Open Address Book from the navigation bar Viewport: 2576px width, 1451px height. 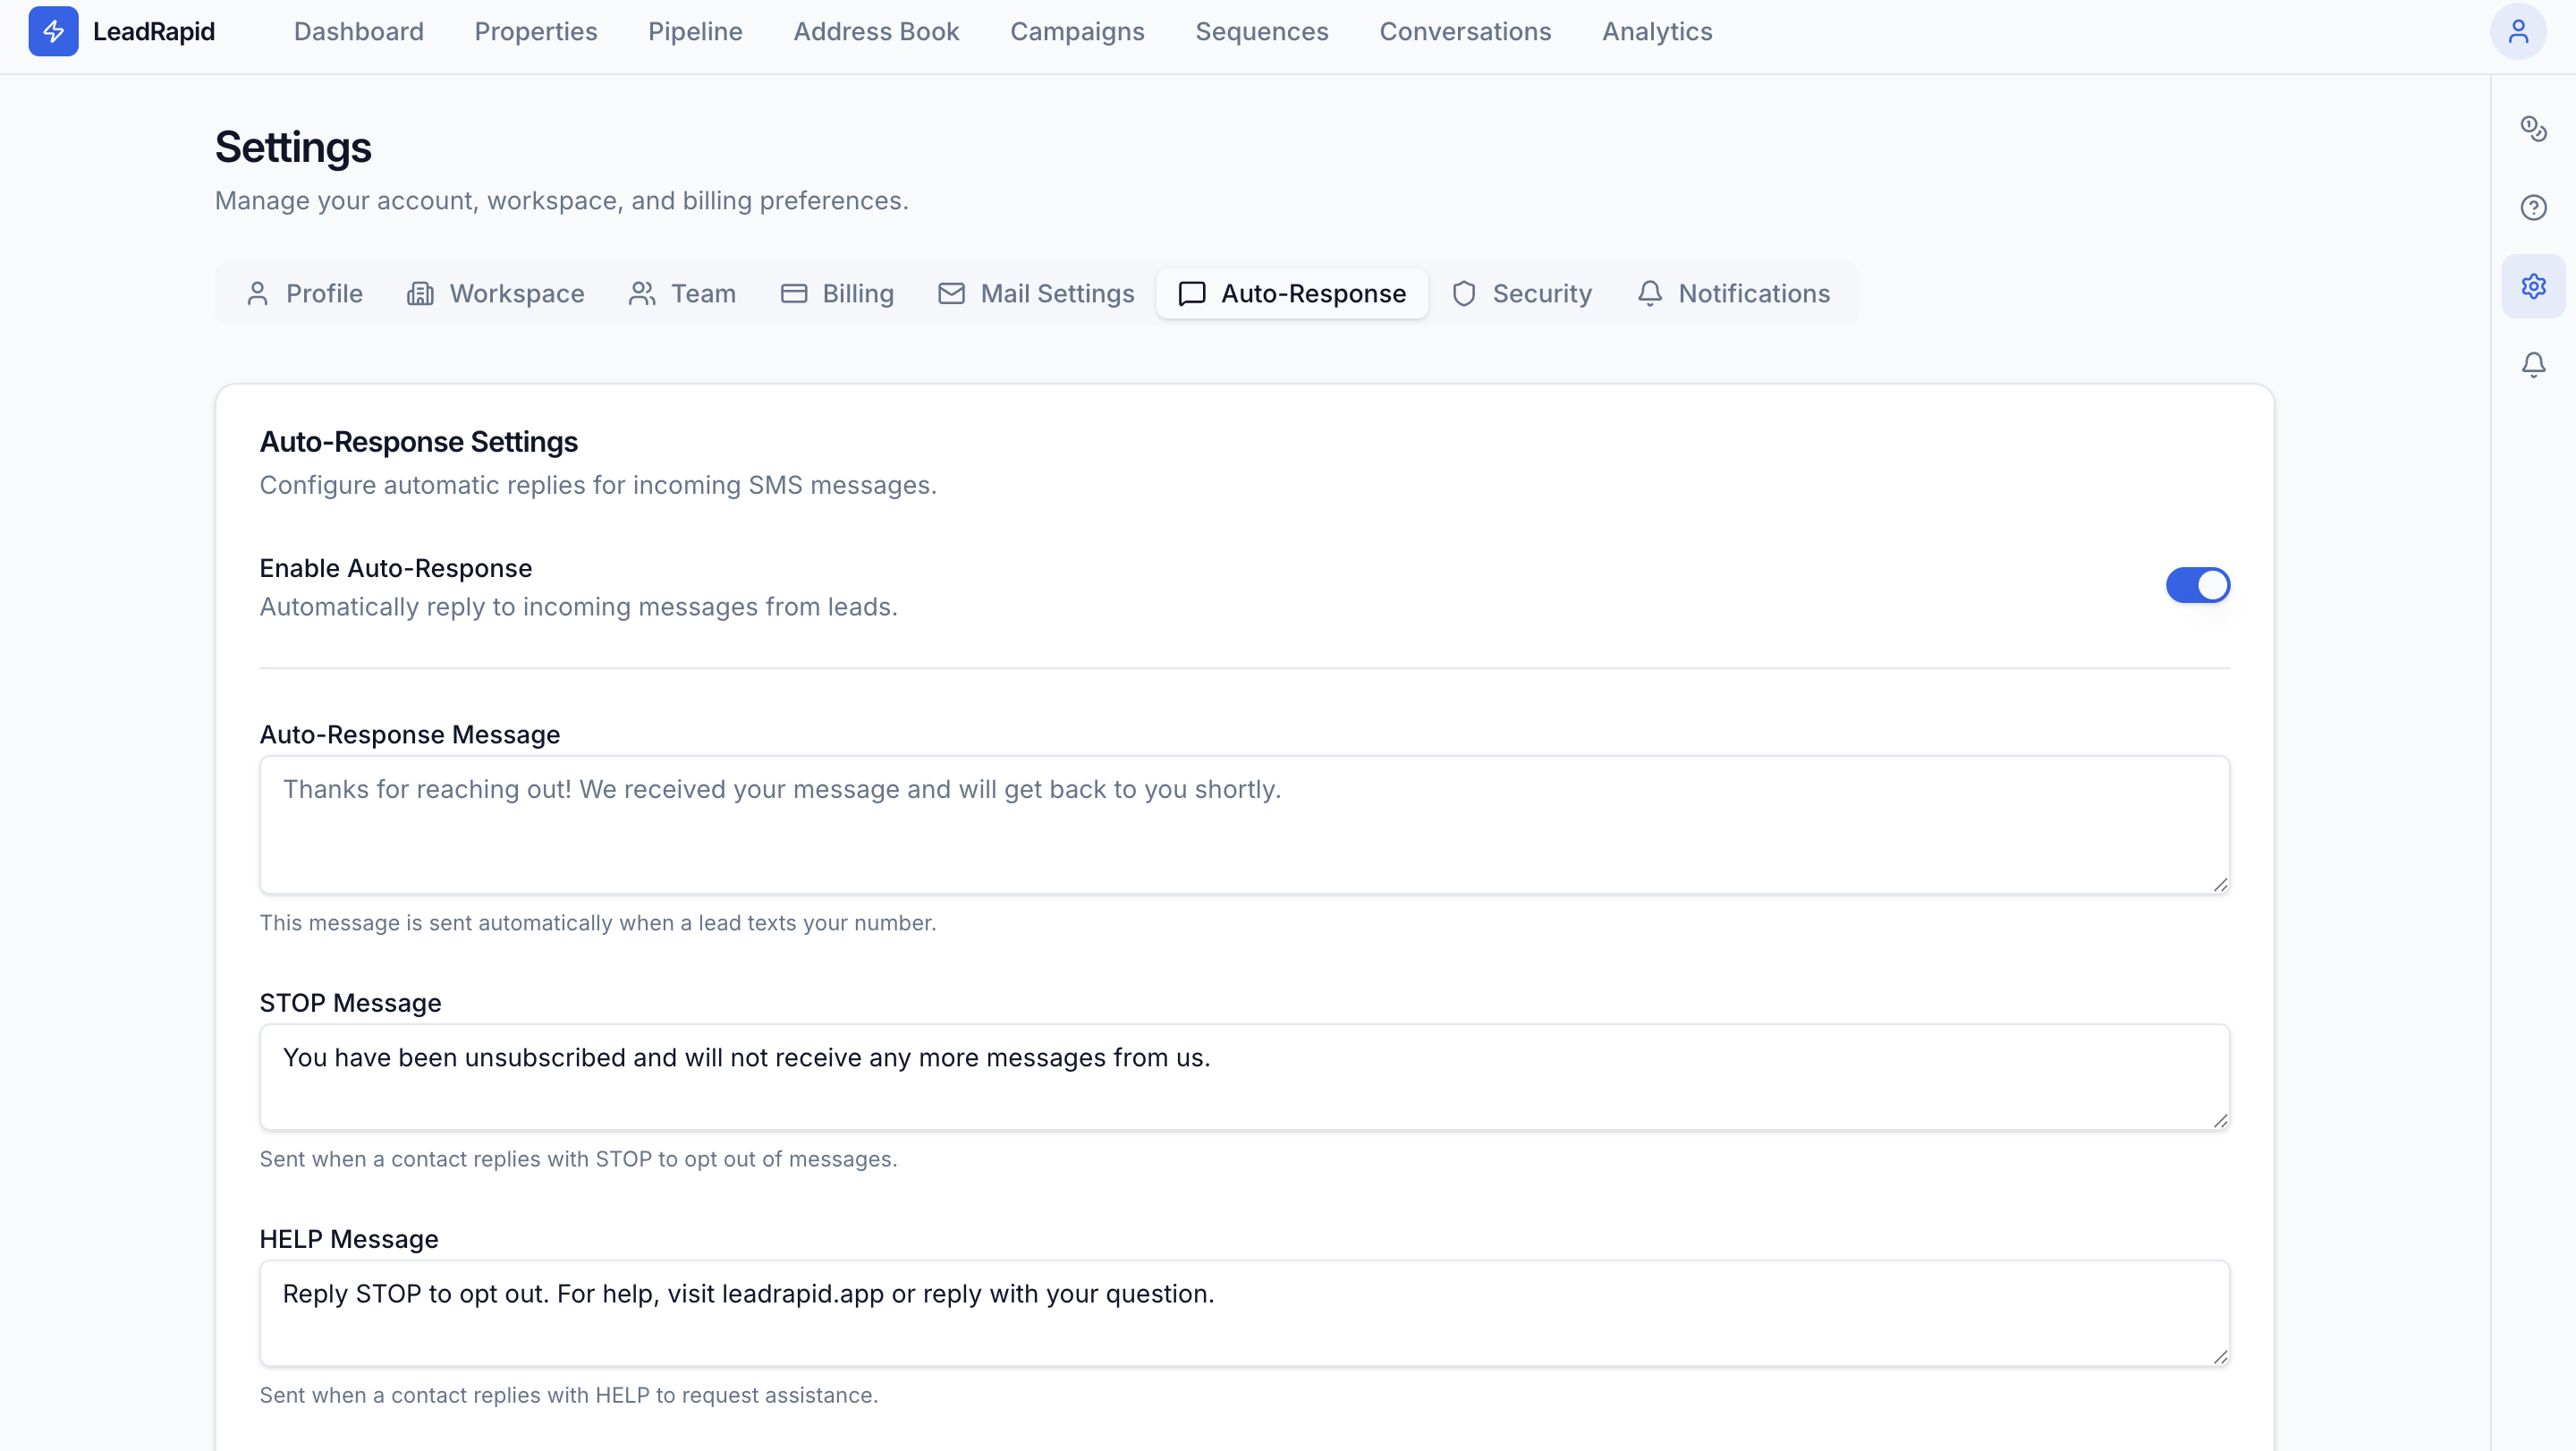click(x=876, y=31)
